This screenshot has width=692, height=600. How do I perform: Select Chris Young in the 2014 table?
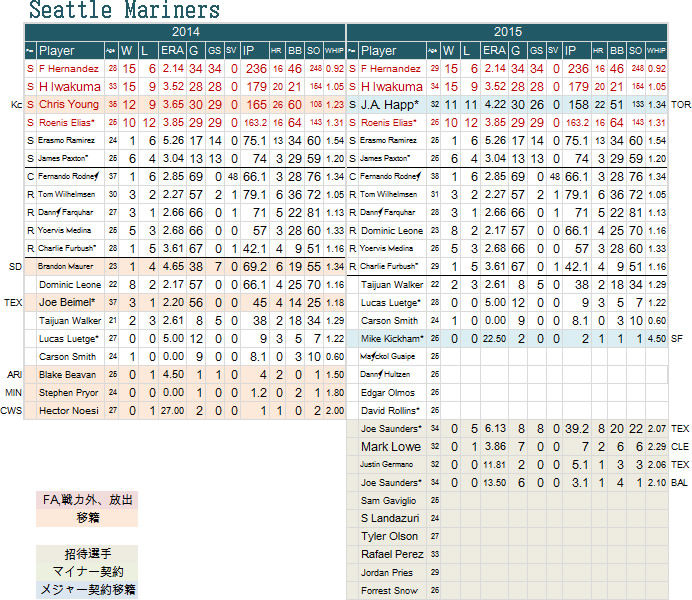click(69, 105)
